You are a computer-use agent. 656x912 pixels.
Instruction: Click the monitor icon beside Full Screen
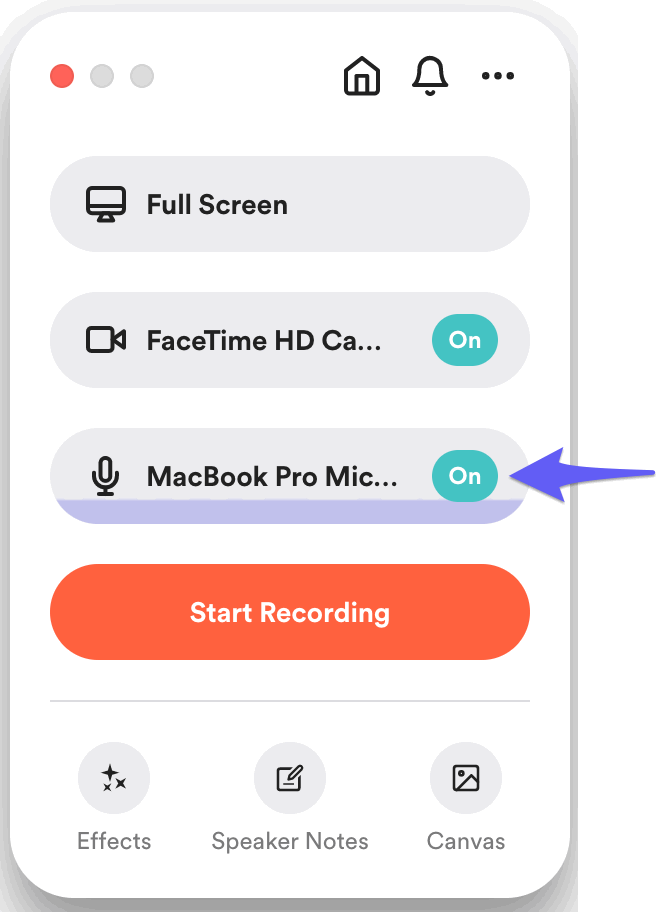pos(105,205)
